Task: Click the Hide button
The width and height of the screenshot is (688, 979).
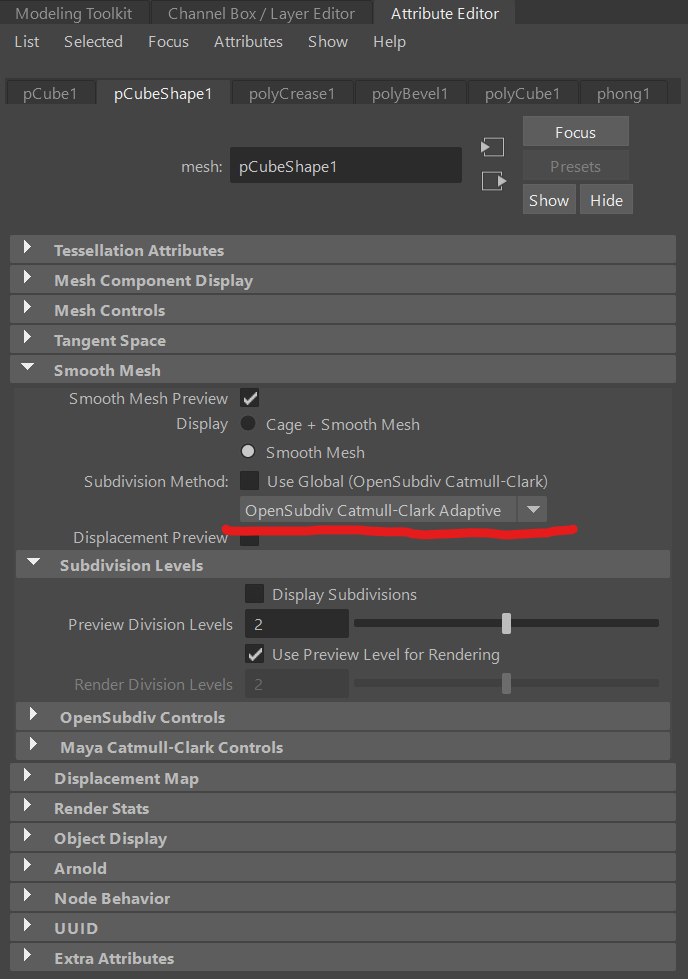Action: (606, 200)
